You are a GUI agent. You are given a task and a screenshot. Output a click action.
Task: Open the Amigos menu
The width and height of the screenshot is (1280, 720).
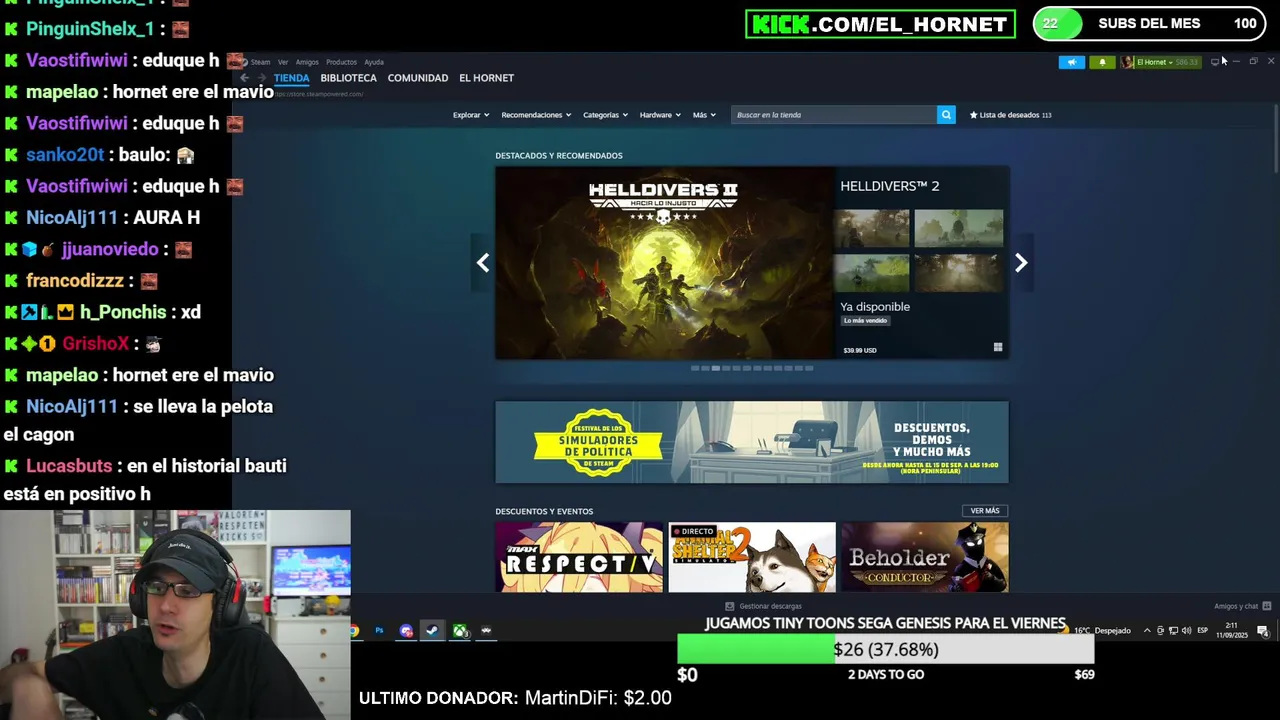[x=307, y=62]
